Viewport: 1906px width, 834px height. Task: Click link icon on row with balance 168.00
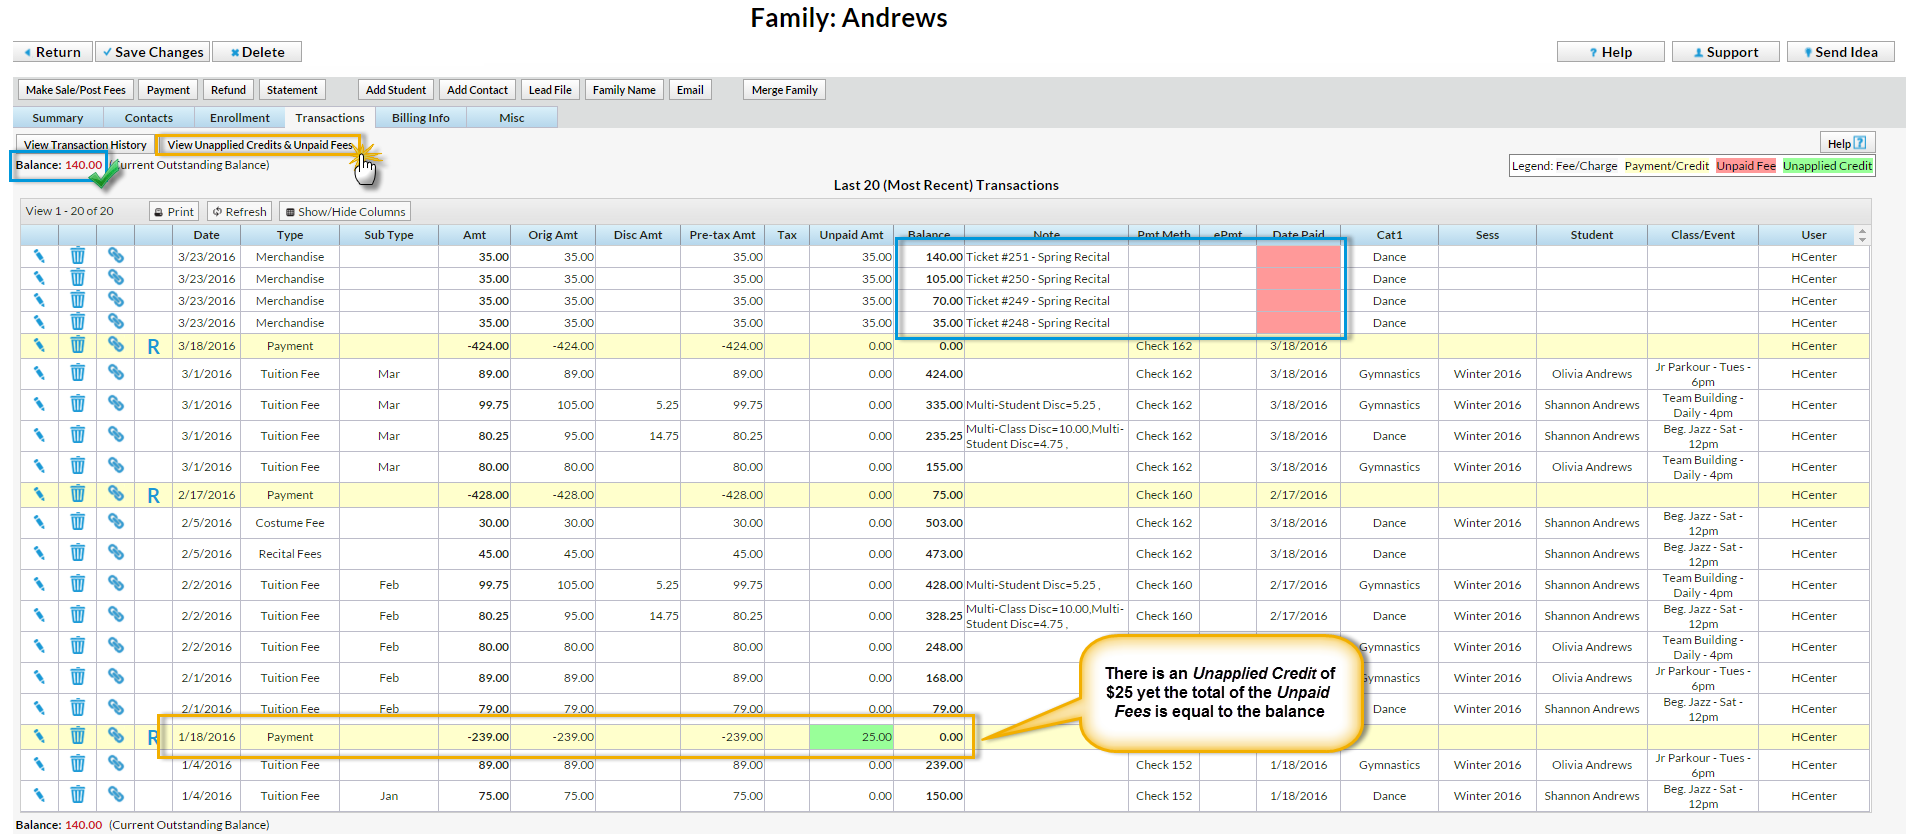pos(116,677)
